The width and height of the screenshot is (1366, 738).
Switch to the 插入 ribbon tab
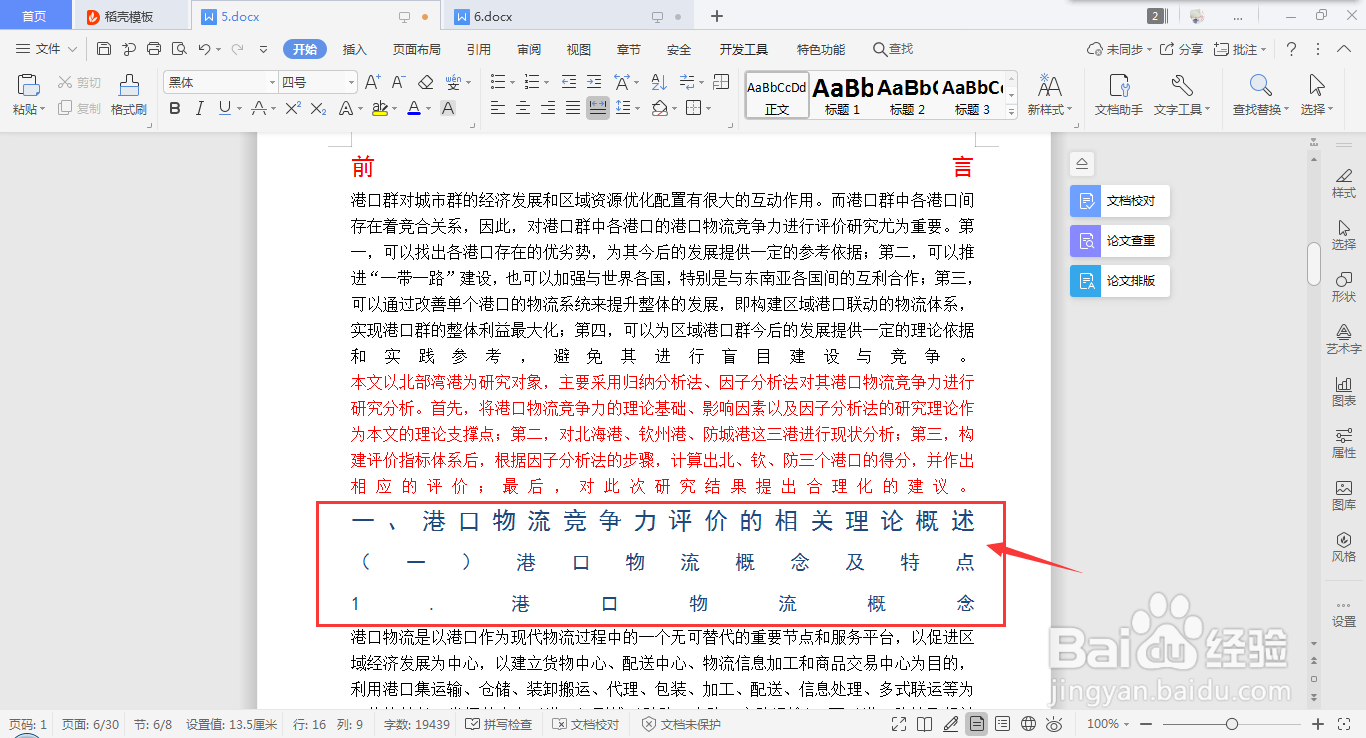point(354,48)
